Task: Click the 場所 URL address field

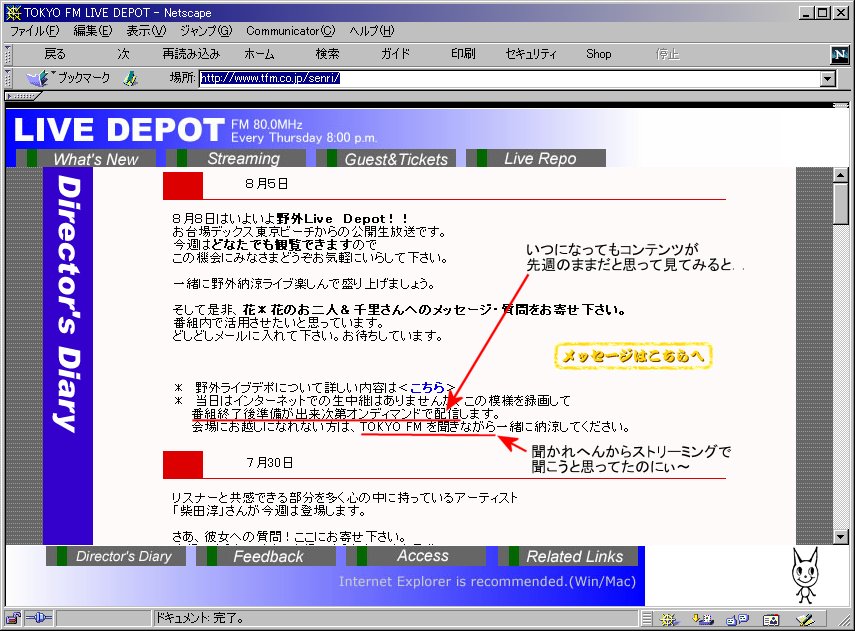Action: [509, 79]
